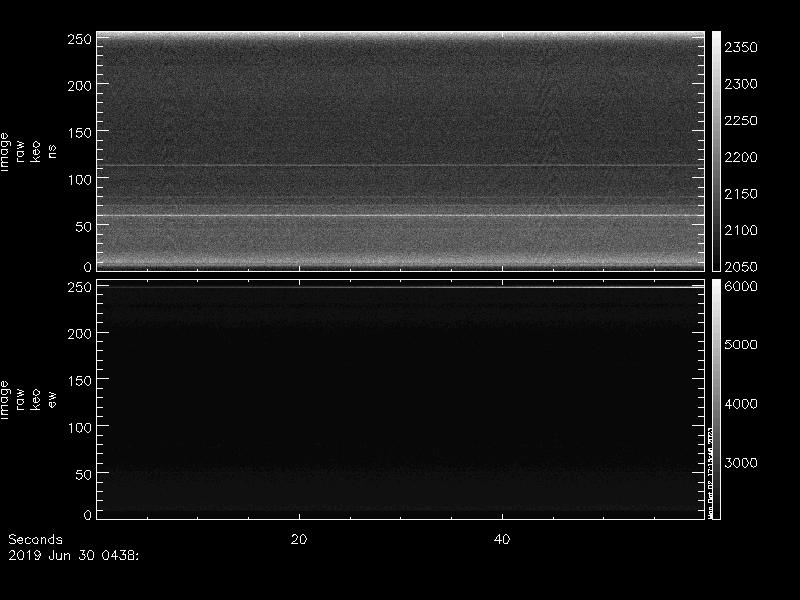Click the brightest horizontal line near row 60 in ns plot
800x600 pixels.
(401, 215)
